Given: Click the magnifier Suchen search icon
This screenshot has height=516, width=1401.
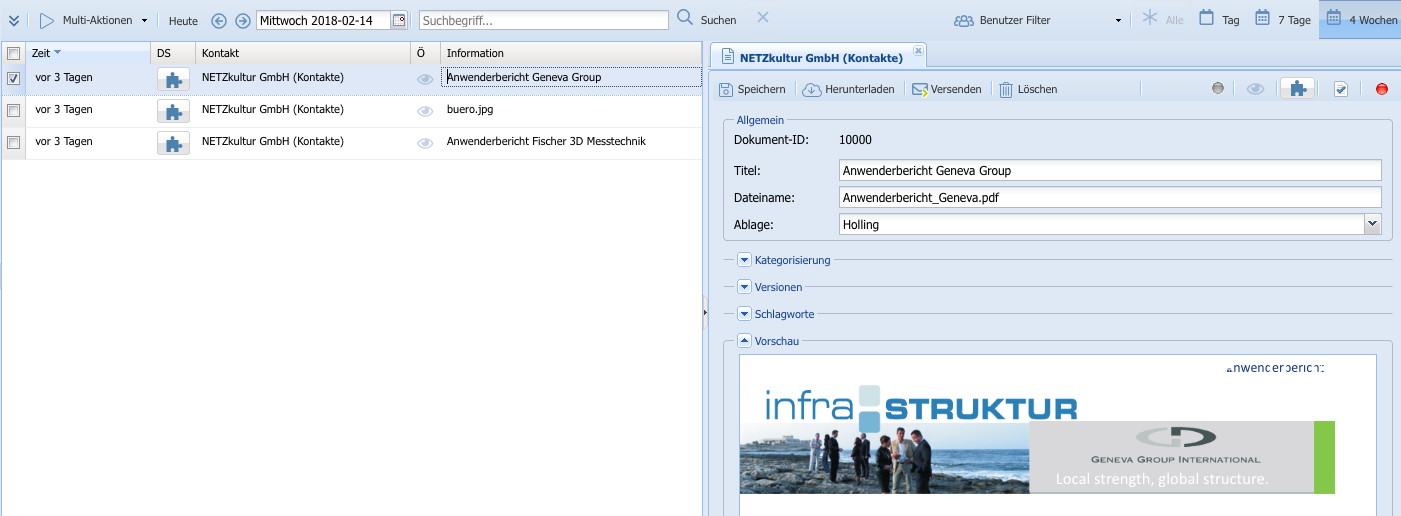Looking at the screenshot, I should pos(685,18).
